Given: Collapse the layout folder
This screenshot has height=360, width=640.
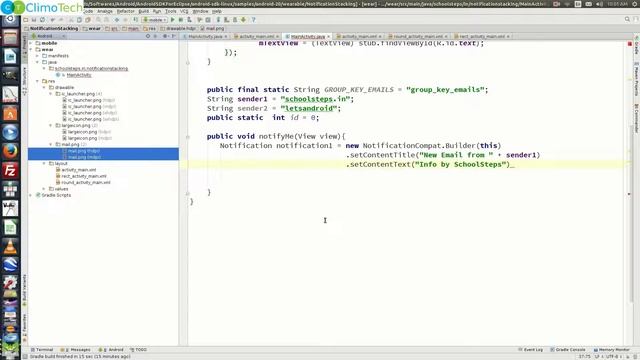Looking at the screenshot, I should click(x=44, y=163).
